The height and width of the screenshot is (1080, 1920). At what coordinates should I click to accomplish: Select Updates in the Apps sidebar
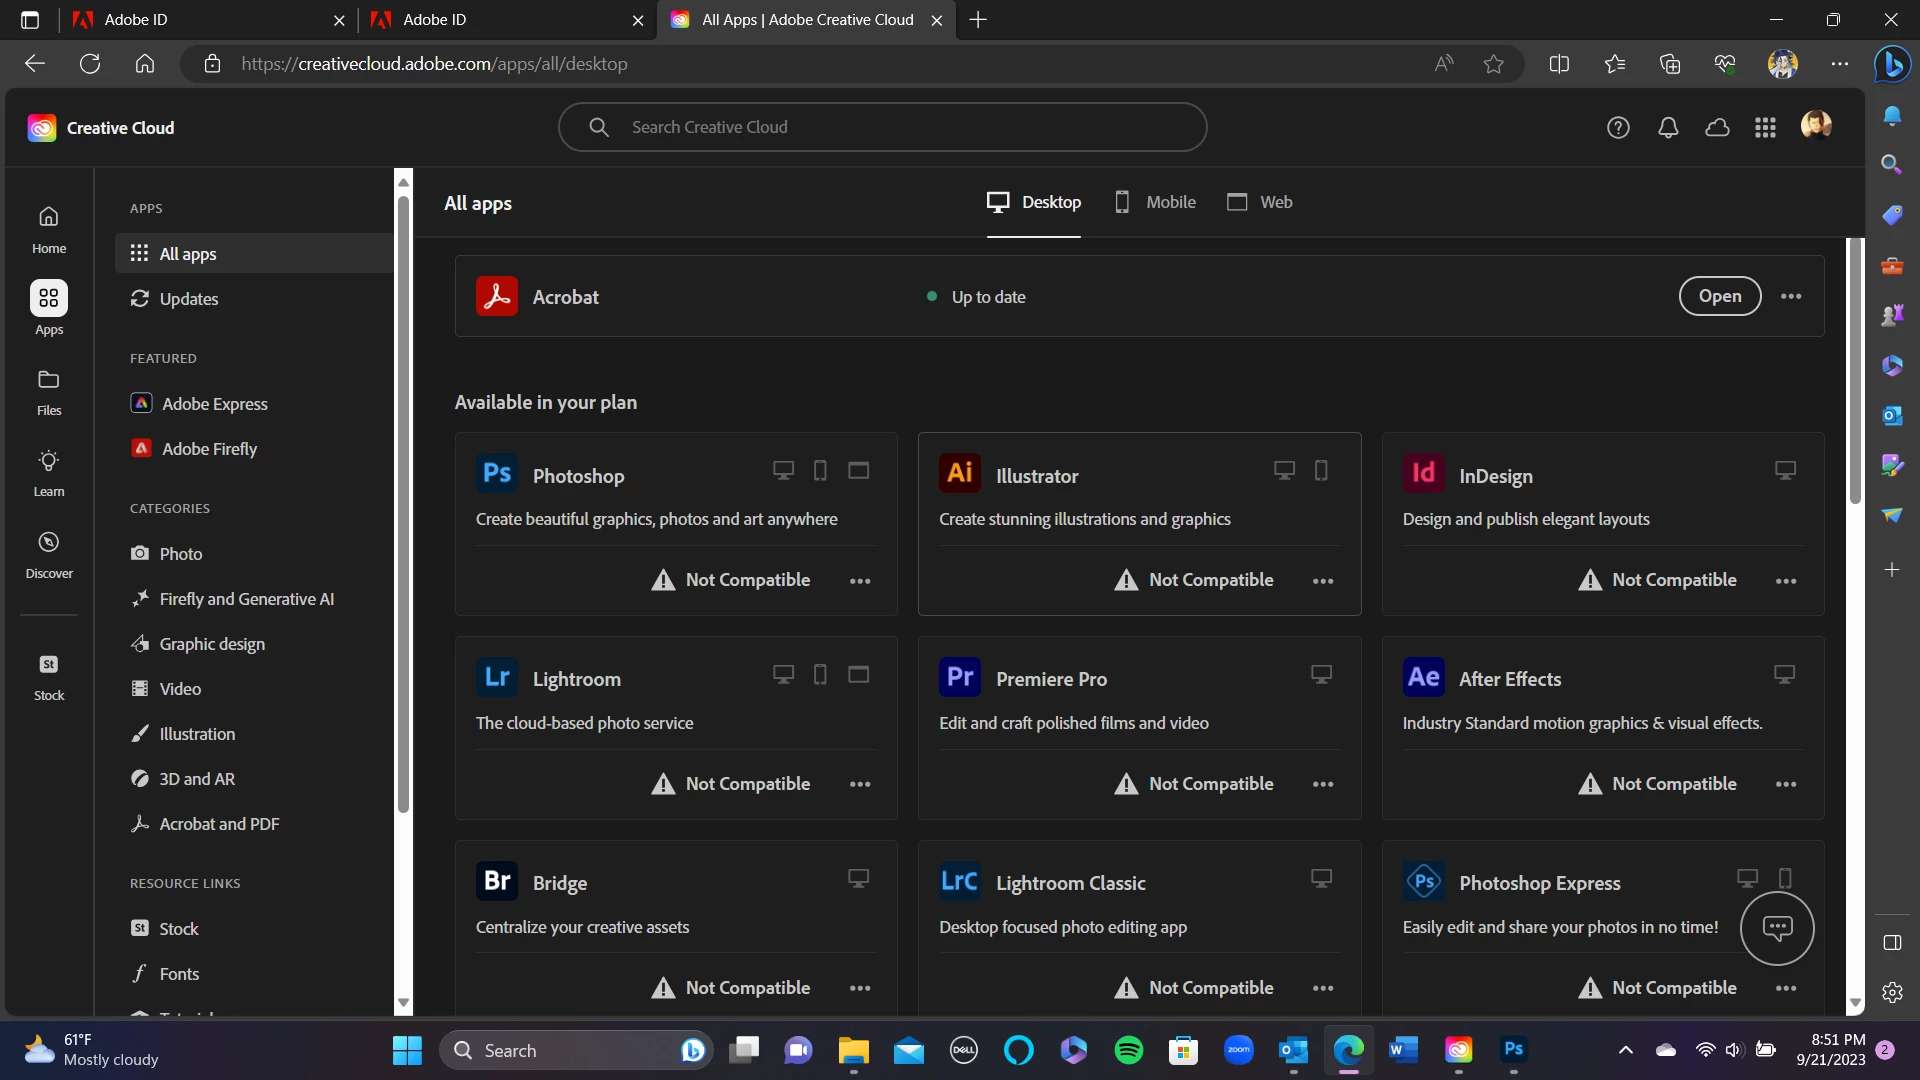(x=188, y=299)
